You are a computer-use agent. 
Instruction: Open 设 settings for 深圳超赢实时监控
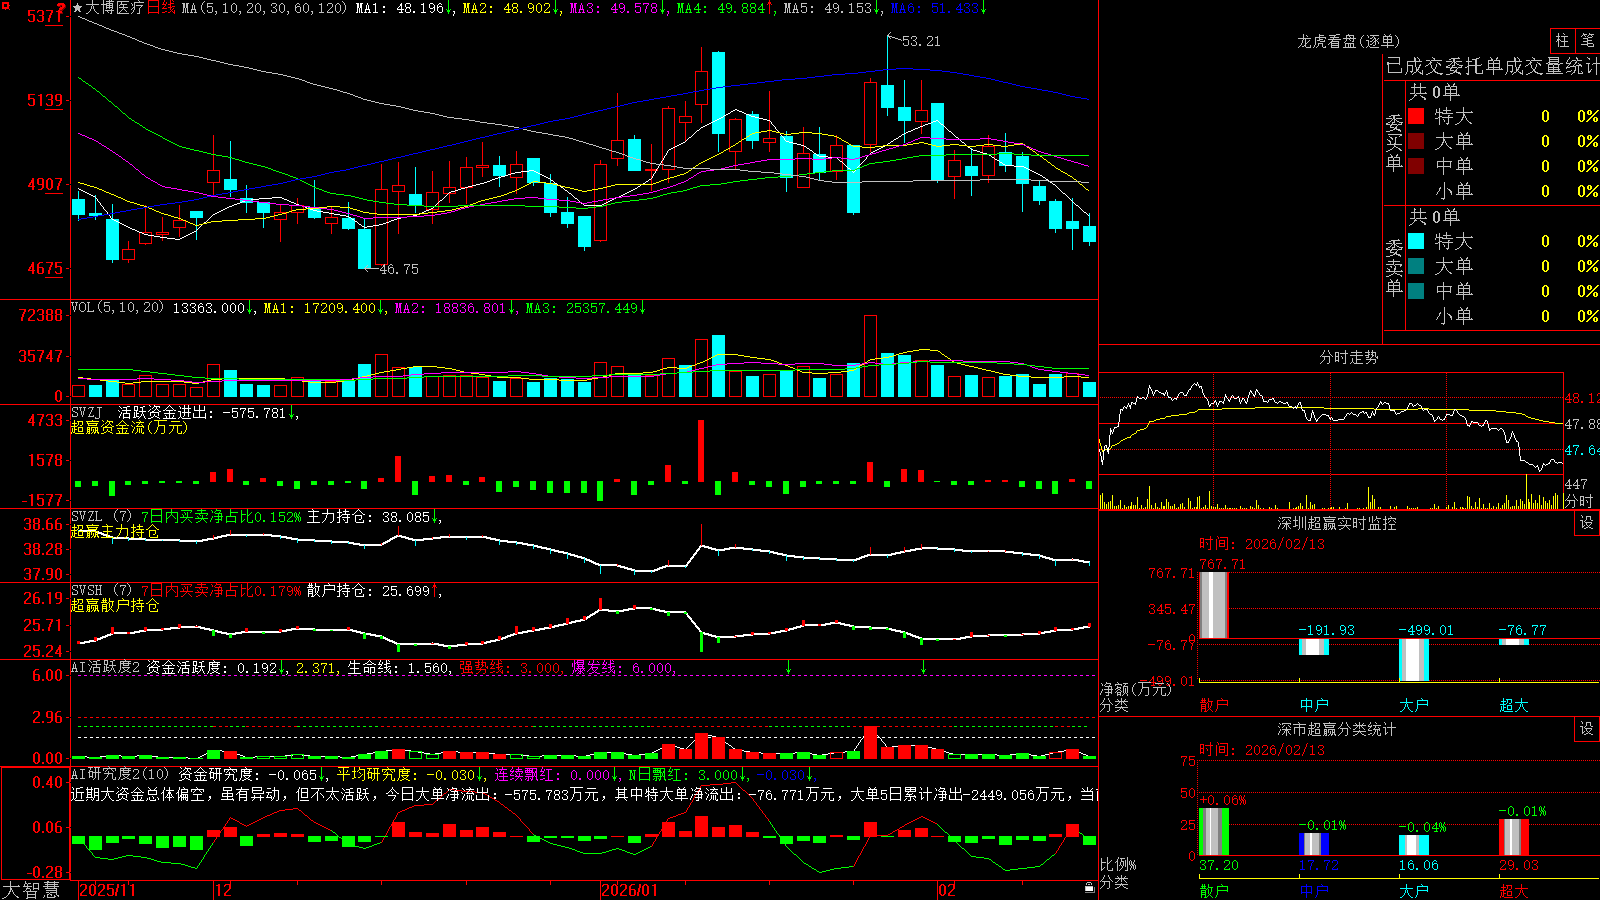[x=1587, y=523]
